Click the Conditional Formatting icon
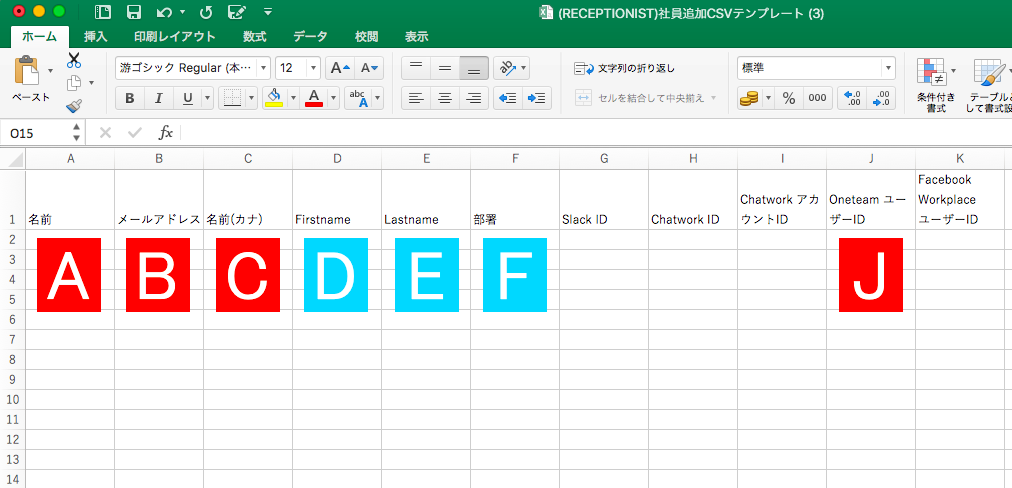The image size is (1012, 488). (x=934, y=74)
